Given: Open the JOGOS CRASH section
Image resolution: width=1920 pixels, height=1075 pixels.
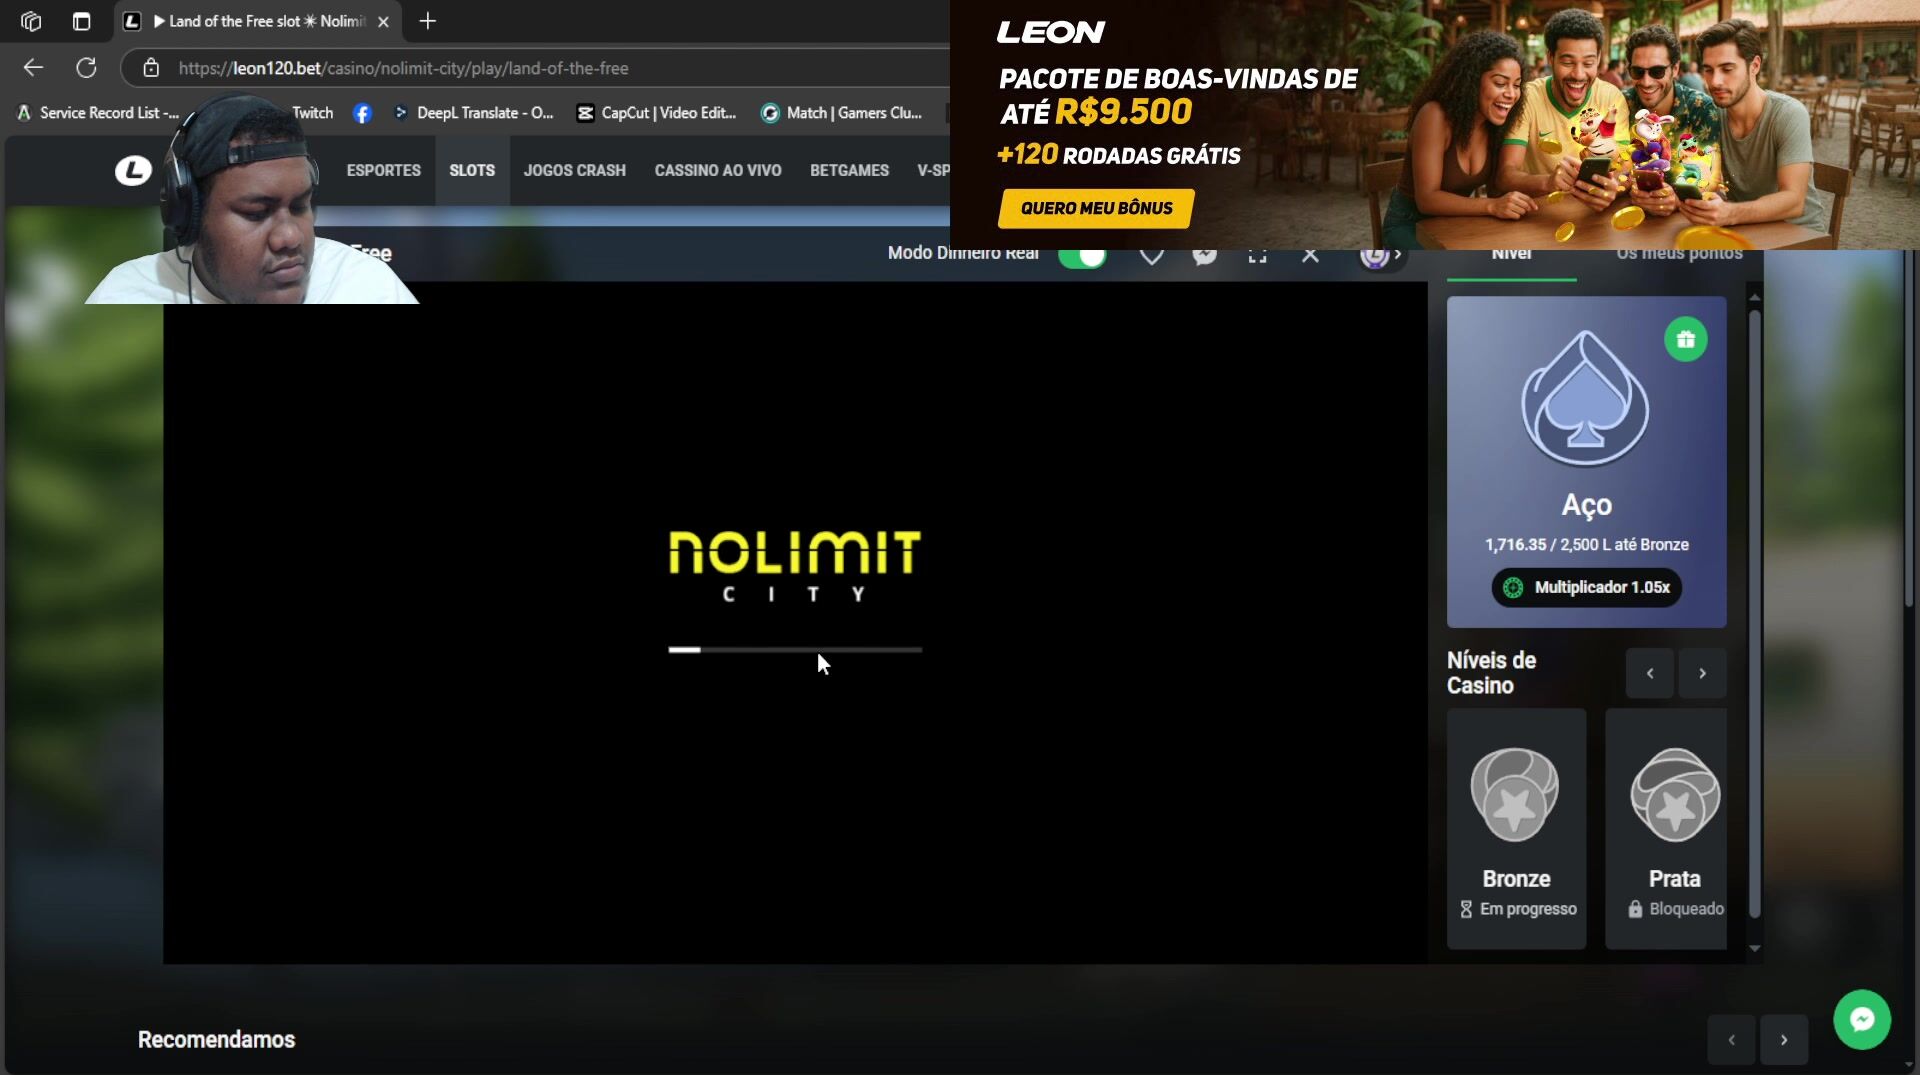Looking at the screenshot, I should click(x=575, y=170).
